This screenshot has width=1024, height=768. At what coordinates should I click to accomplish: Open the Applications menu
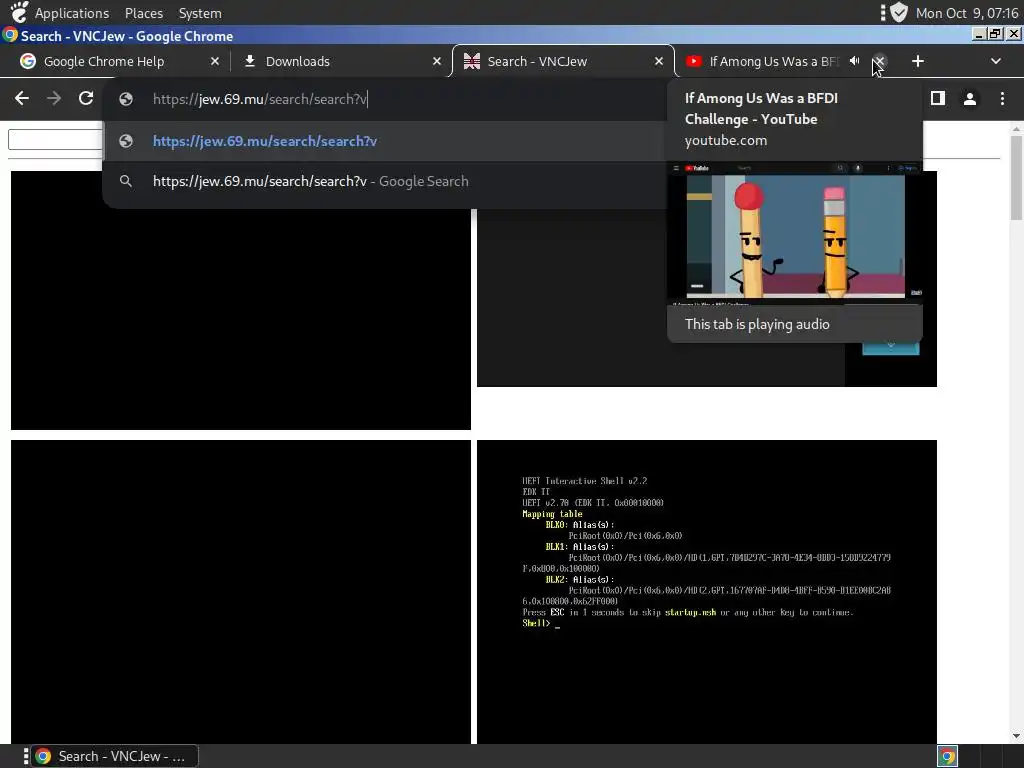(72, 13)
